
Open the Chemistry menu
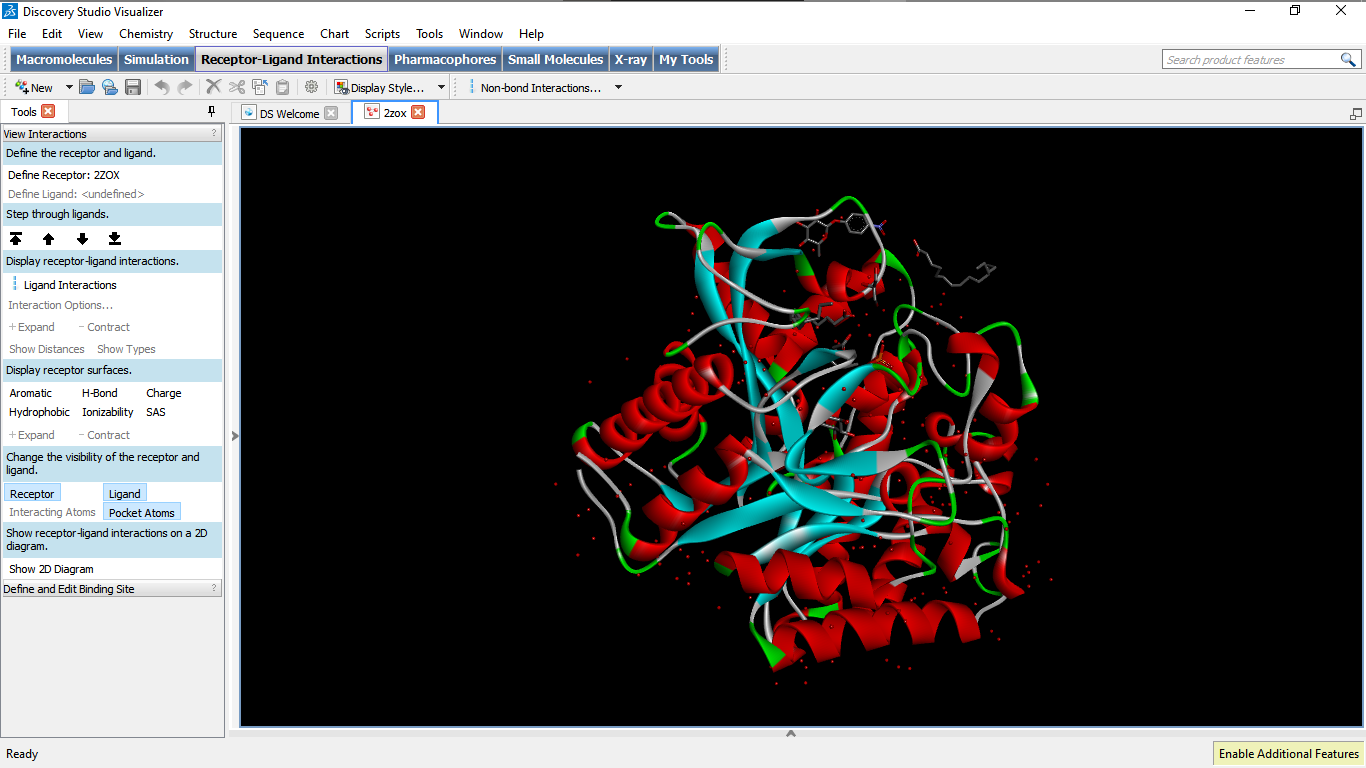click(146, 33)
